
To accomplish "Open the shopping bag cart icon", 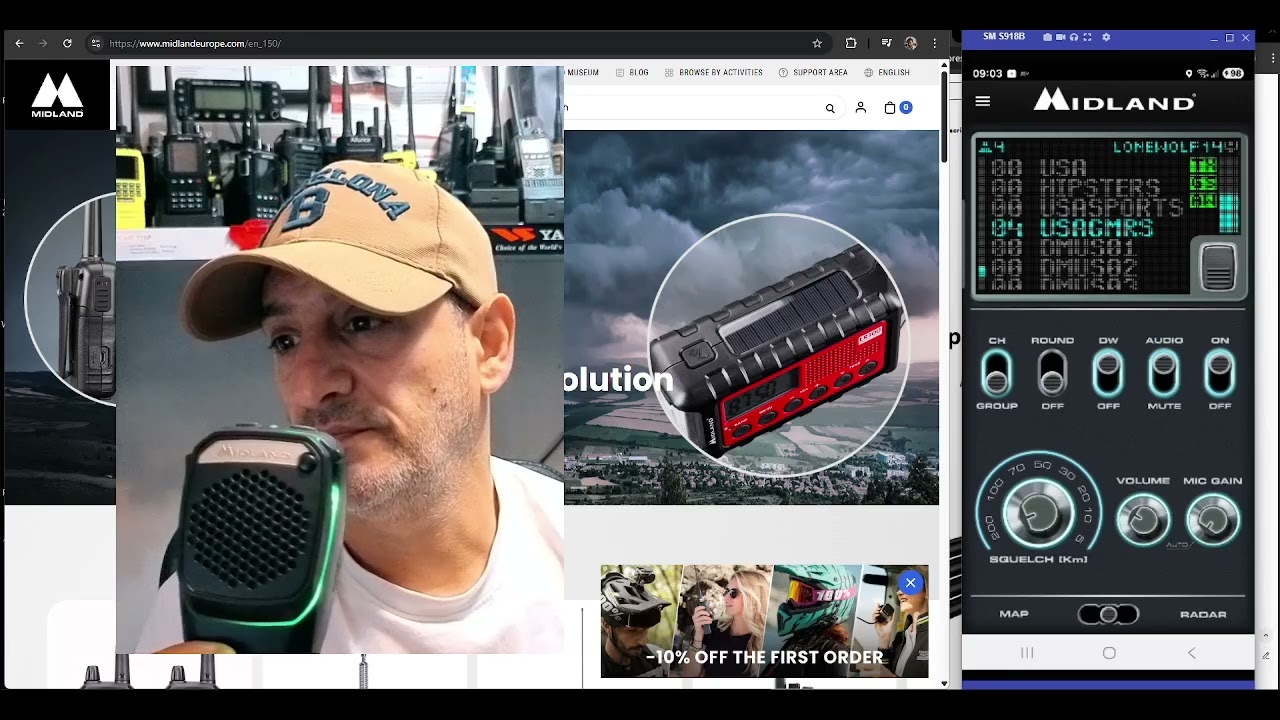I will tap(890, 108).
